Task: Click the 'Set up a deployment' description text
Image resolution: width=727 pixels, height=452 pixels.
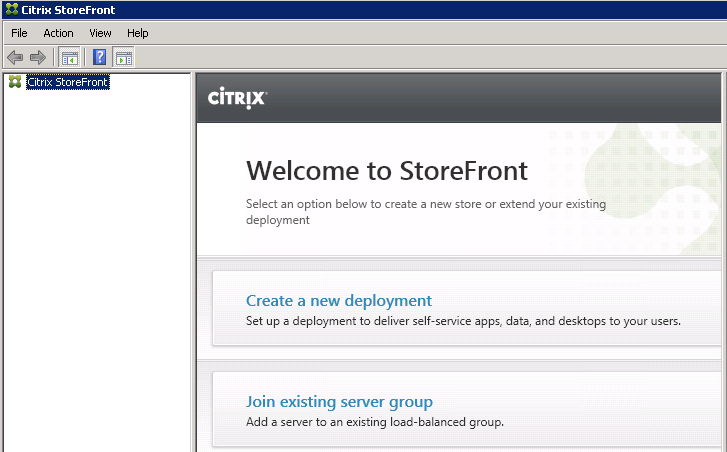Action: coord(463,321)
